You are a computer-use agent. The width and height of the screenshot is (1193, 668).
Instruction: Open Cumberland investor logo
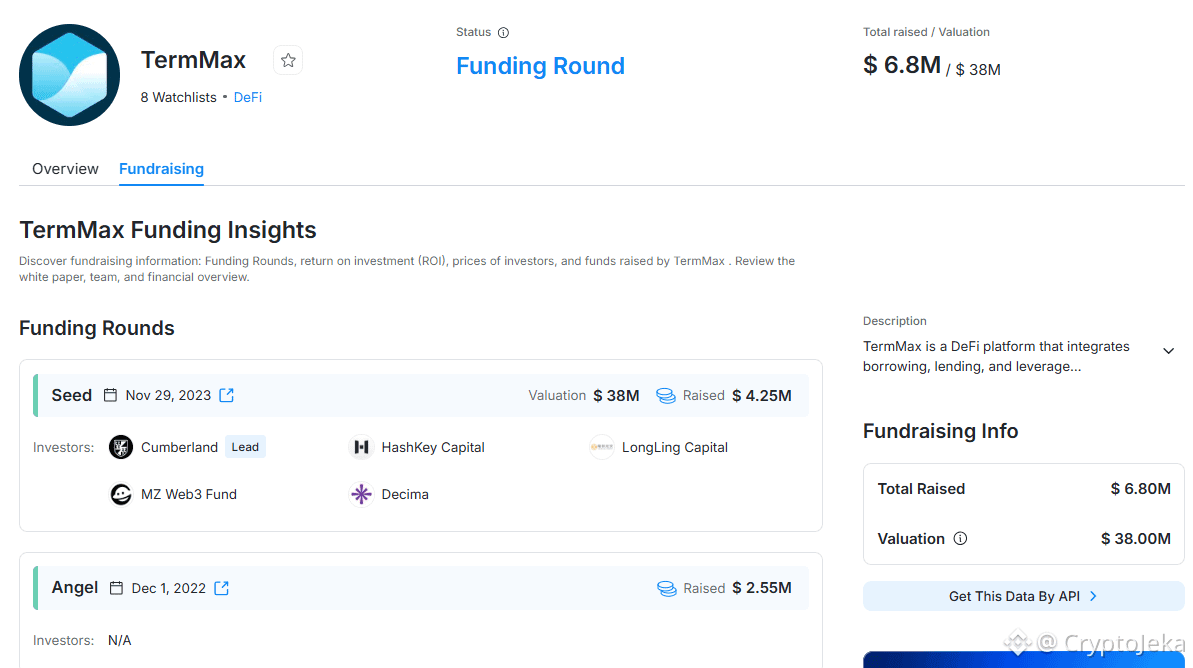click(x=121, y=447)
